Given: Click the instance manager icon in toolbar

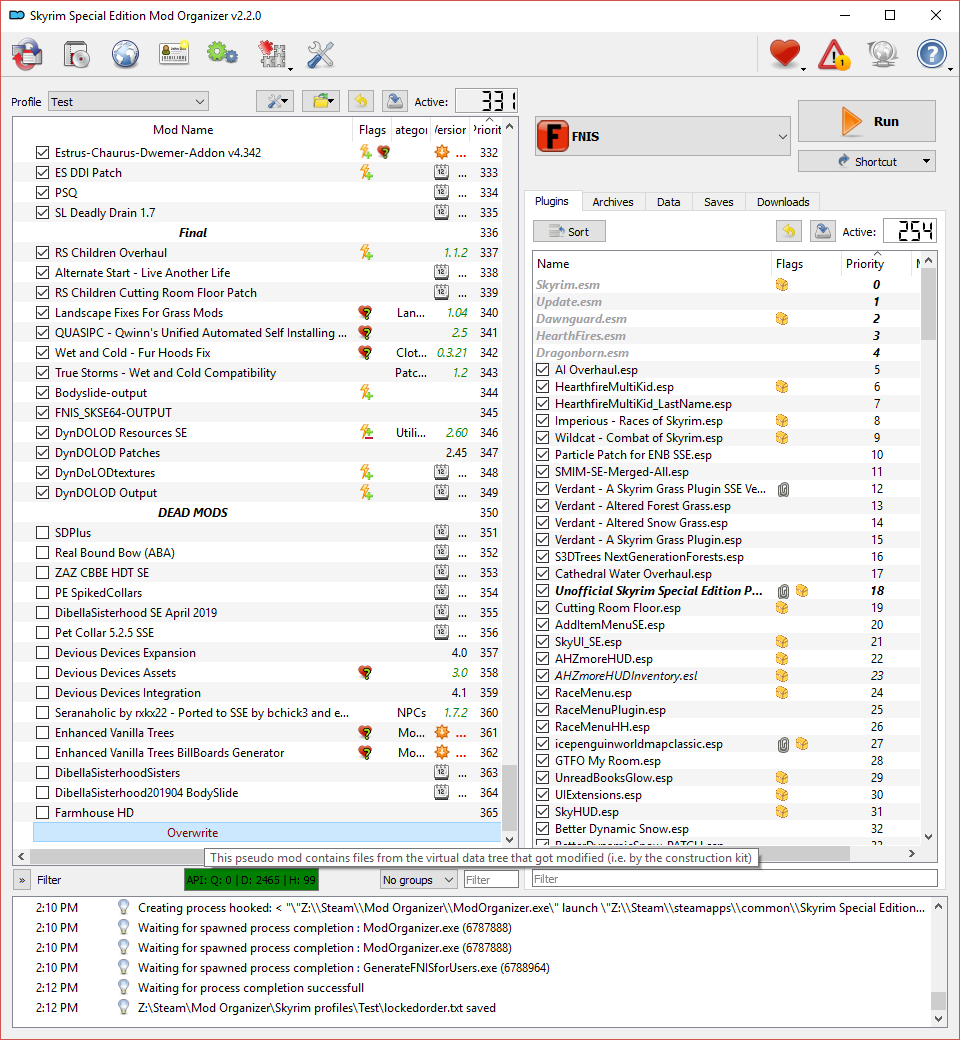Looking at the screenshot, I should tap(27, 54).
